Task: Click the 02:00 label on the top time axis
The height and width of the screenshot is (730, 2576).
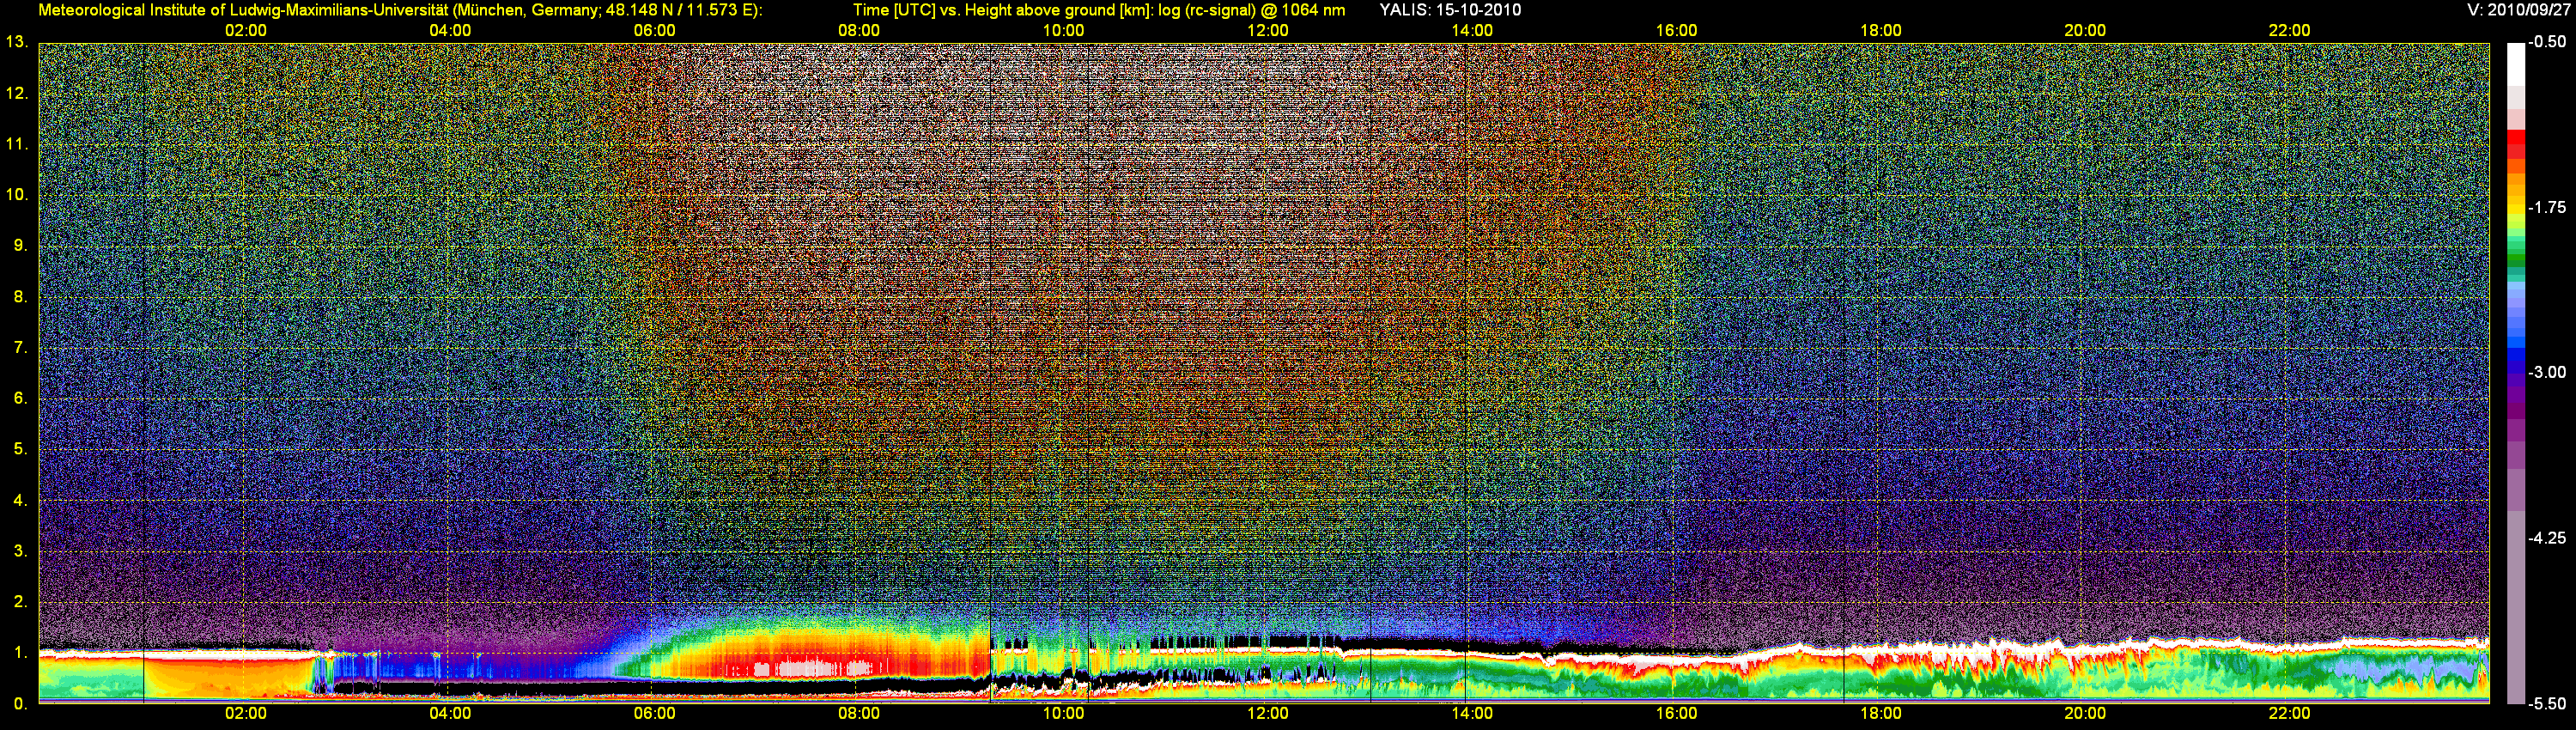Action: [245, 31]
